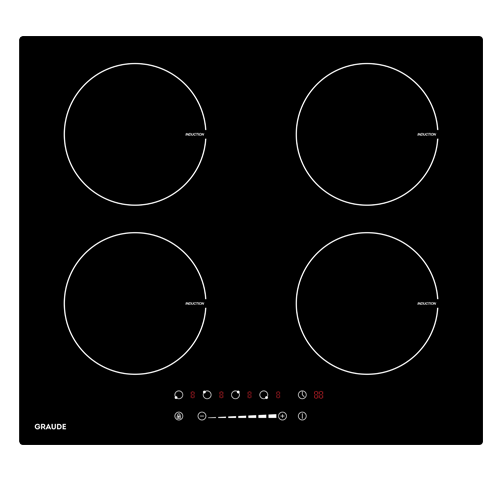Select the rear-left zone icon
500x480 pixels.
pos(207,395)
